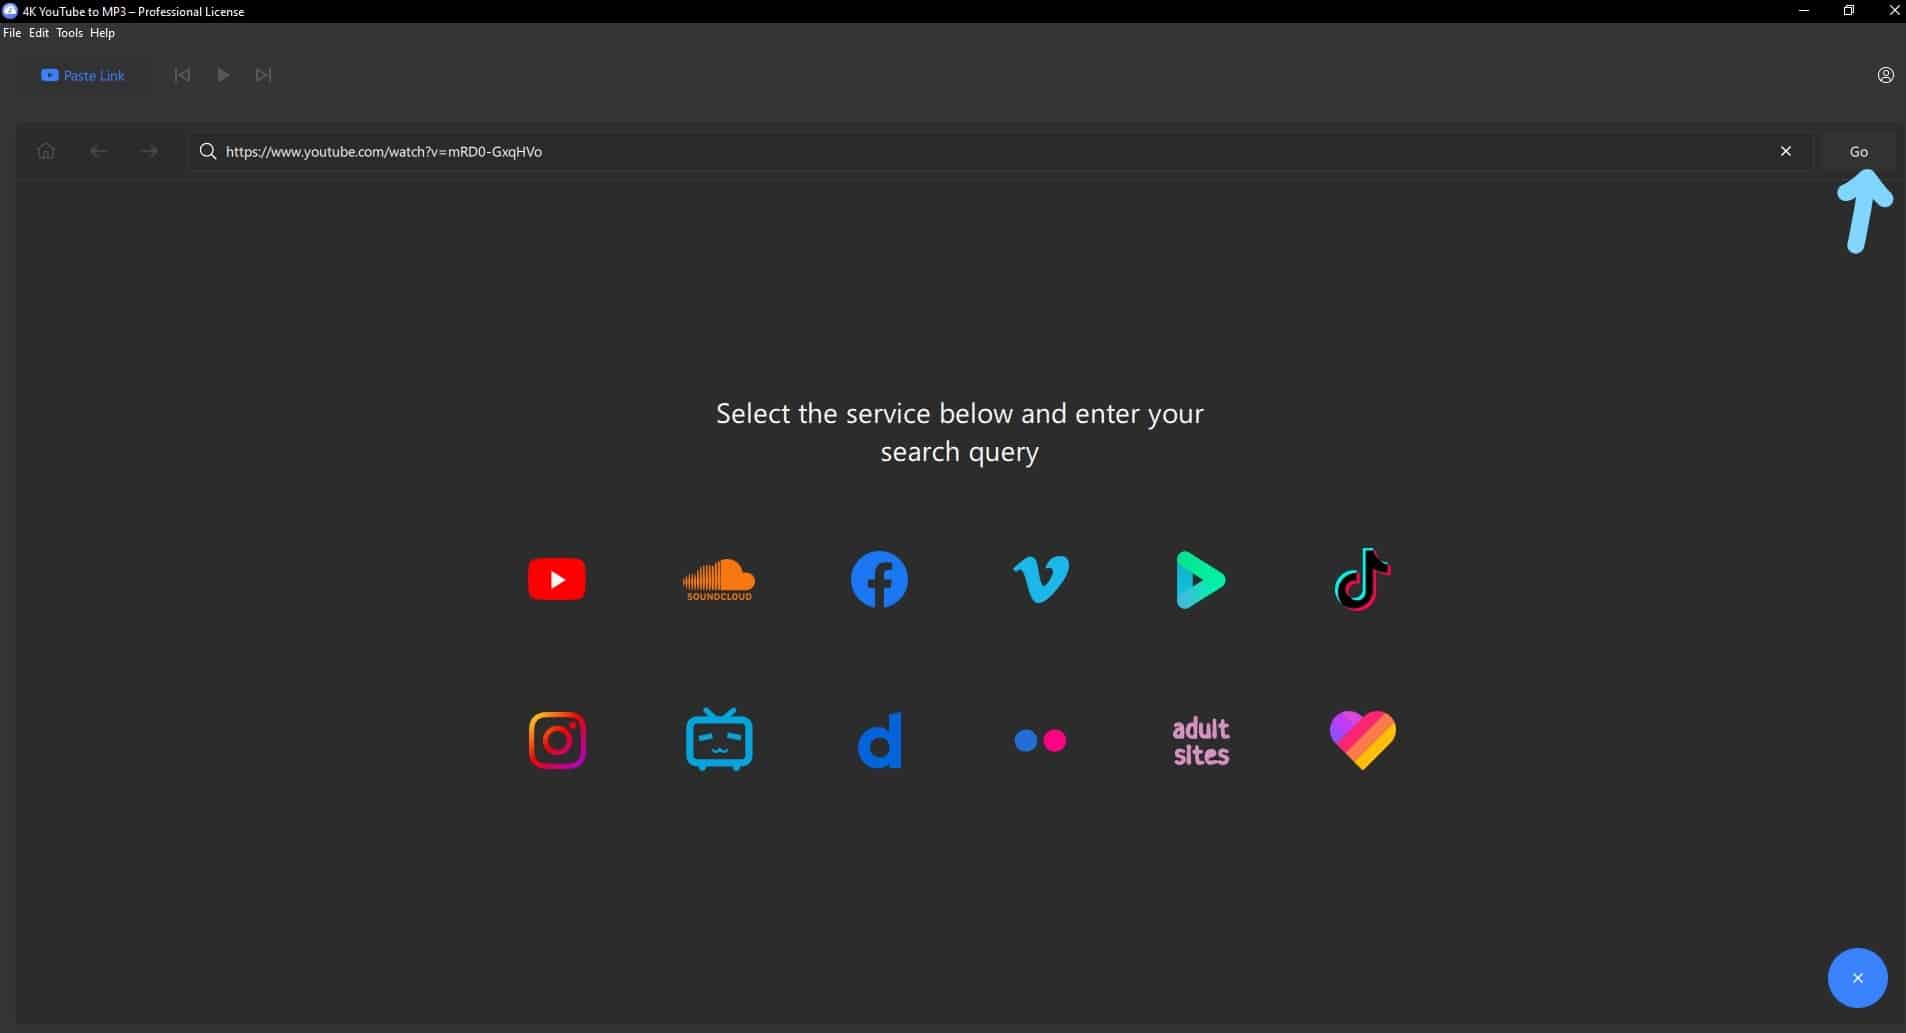Screen dimensions: 1906x1033
Task: Click the app logo in title bar
Action: [10, 11]
